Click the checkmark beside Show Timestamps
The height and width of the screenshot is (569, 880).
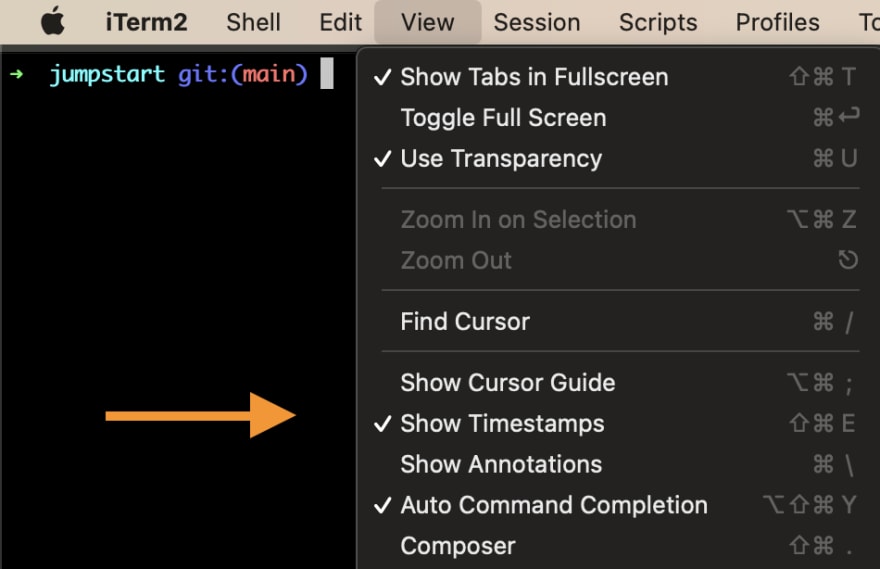[x=382, y=424]
